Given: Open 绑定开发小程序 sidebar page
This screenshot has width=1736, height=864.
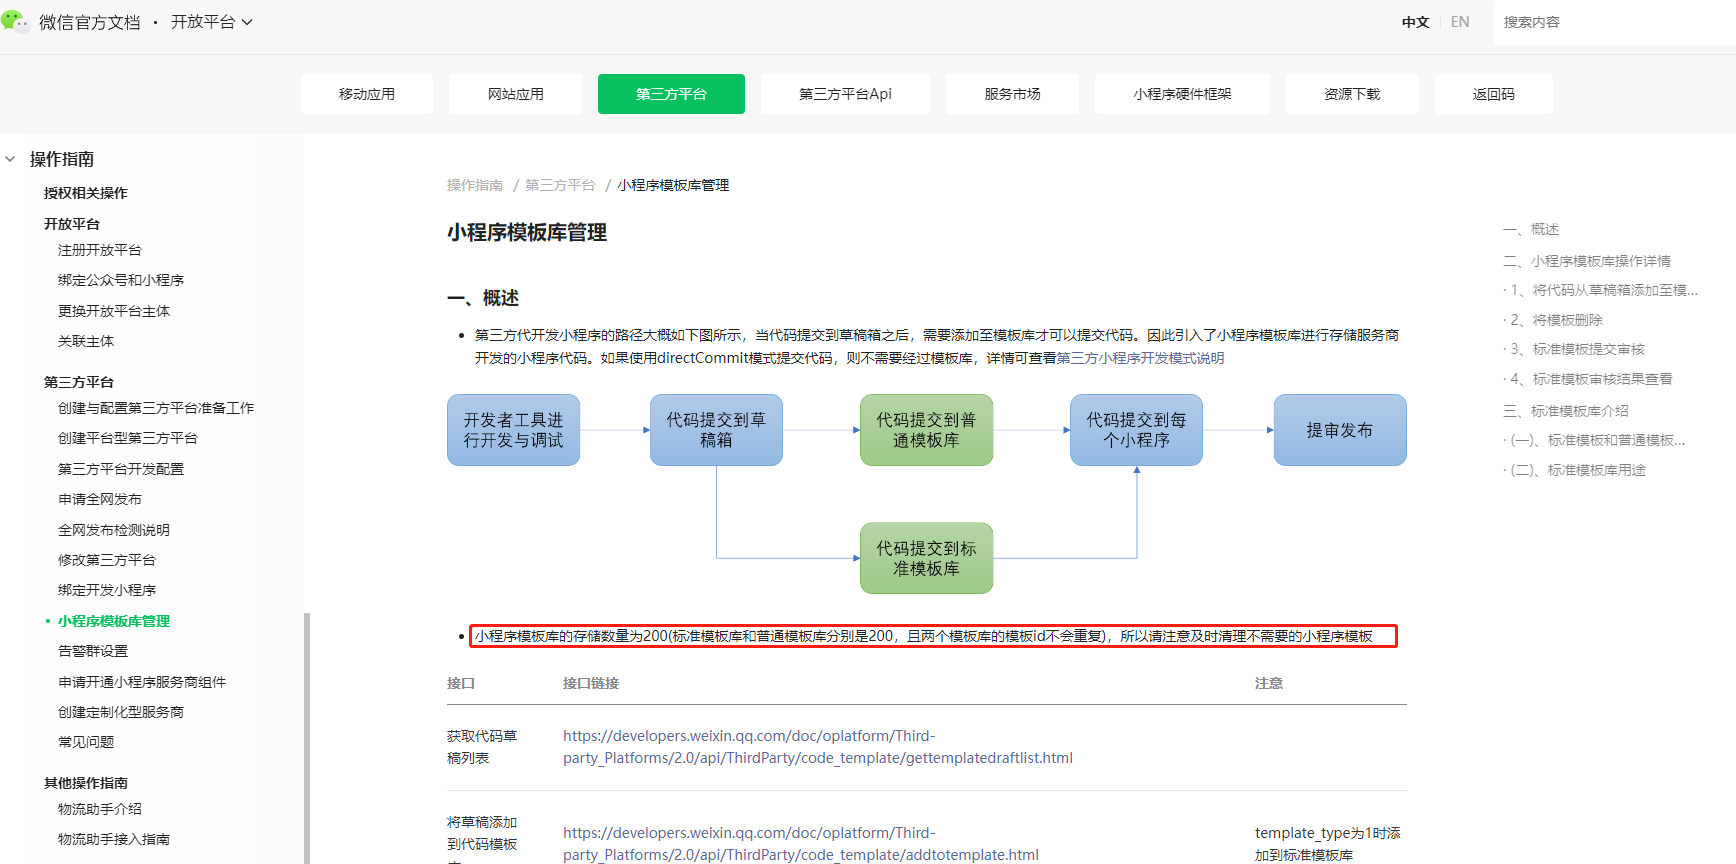Looking at the screenshot, I should coord(107,590).
